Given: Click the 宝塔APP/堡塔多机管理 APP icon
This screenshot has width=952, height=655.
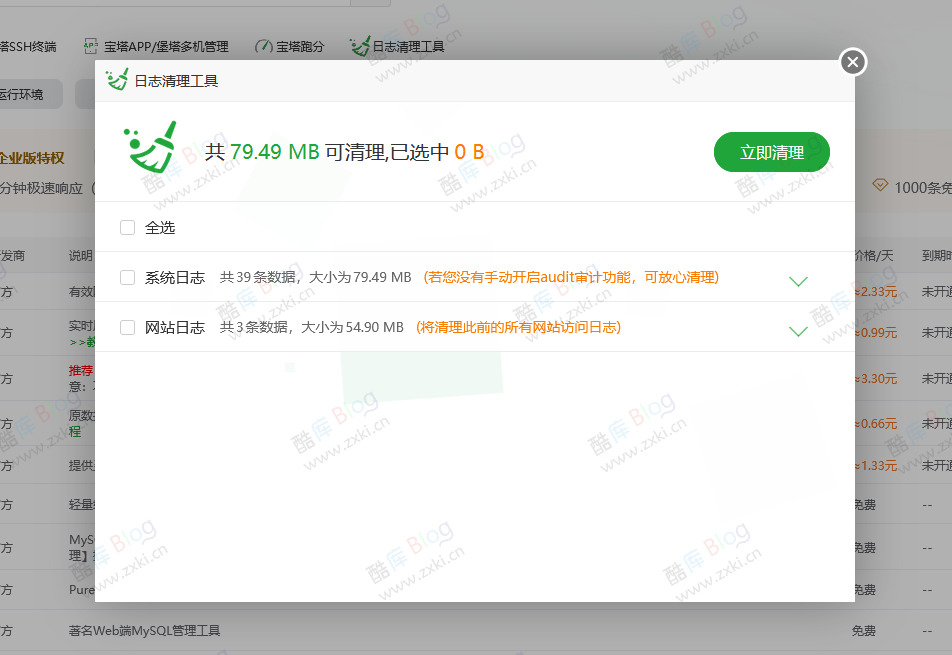Looking at the screenshot, I should click(x=90, y=46).
